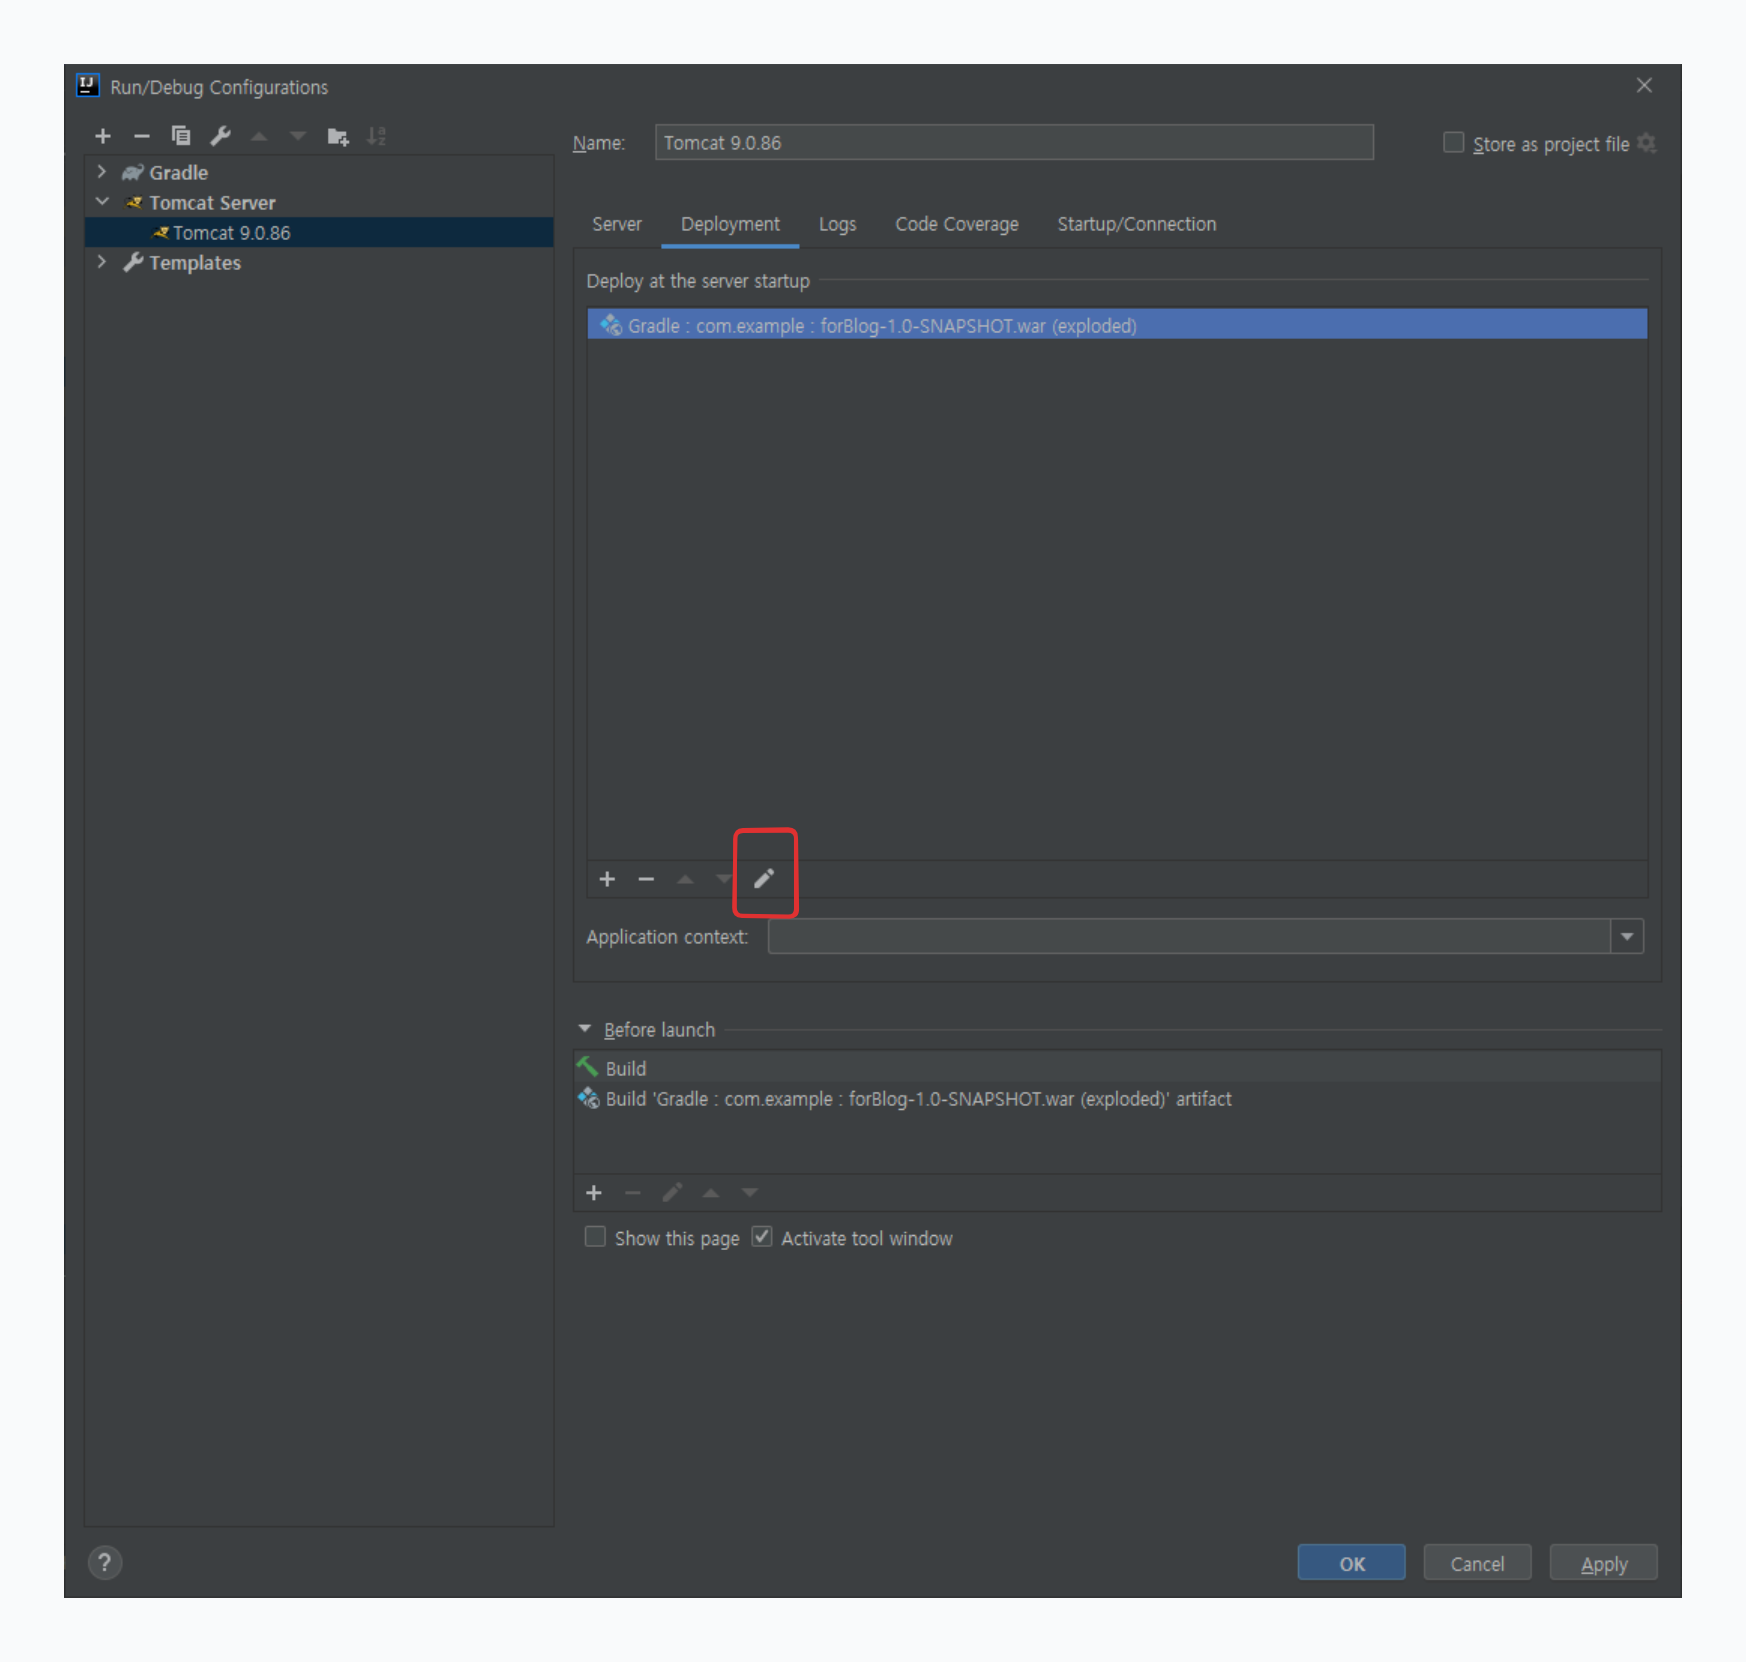Open edit templates wrench icon

pos(220,136)
